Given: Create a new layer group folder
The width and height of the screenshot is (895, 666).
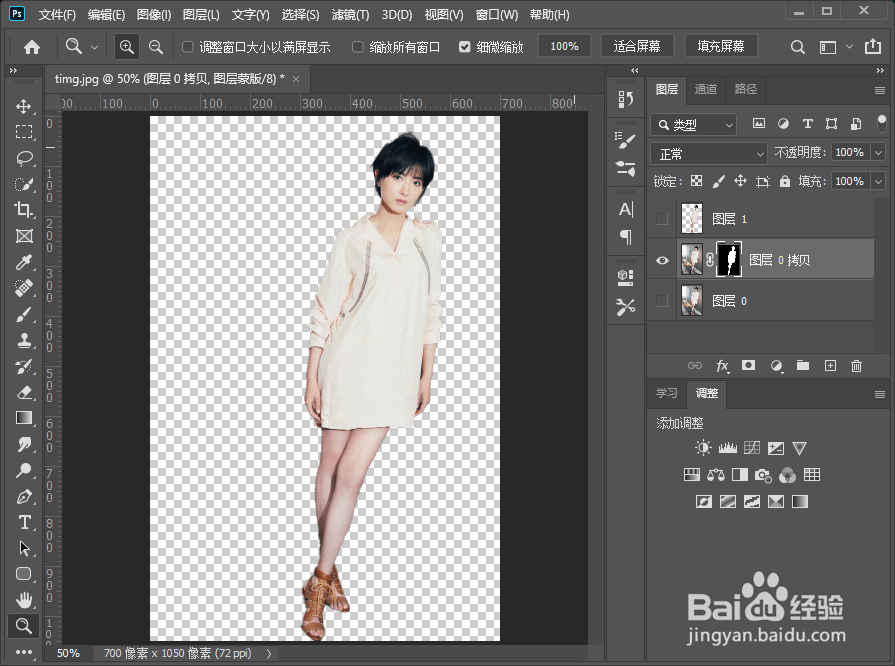Looking at the screenshot, I should tap(803, 365).
